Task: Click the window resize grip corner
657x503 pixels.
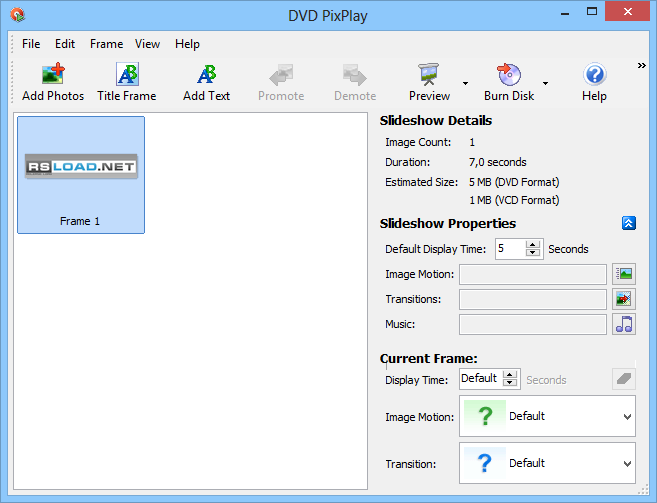Action: 643,490
